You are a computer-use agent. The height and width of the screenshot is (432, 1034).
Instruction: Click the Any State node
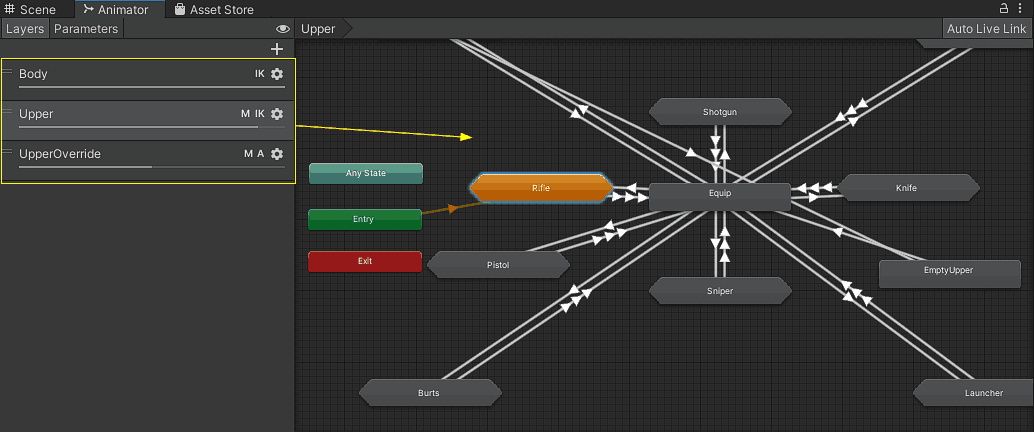365,173
